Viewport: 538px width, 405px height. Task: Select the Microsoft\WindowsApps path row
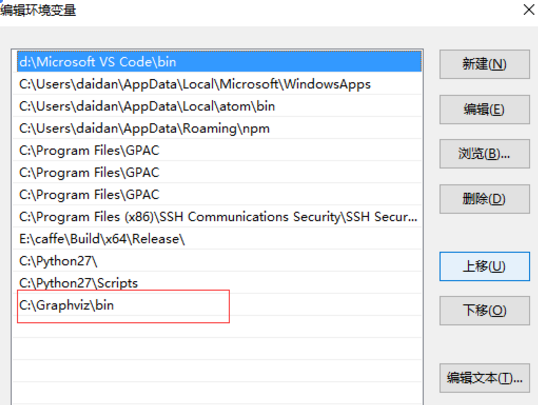[x=219, y=84]
